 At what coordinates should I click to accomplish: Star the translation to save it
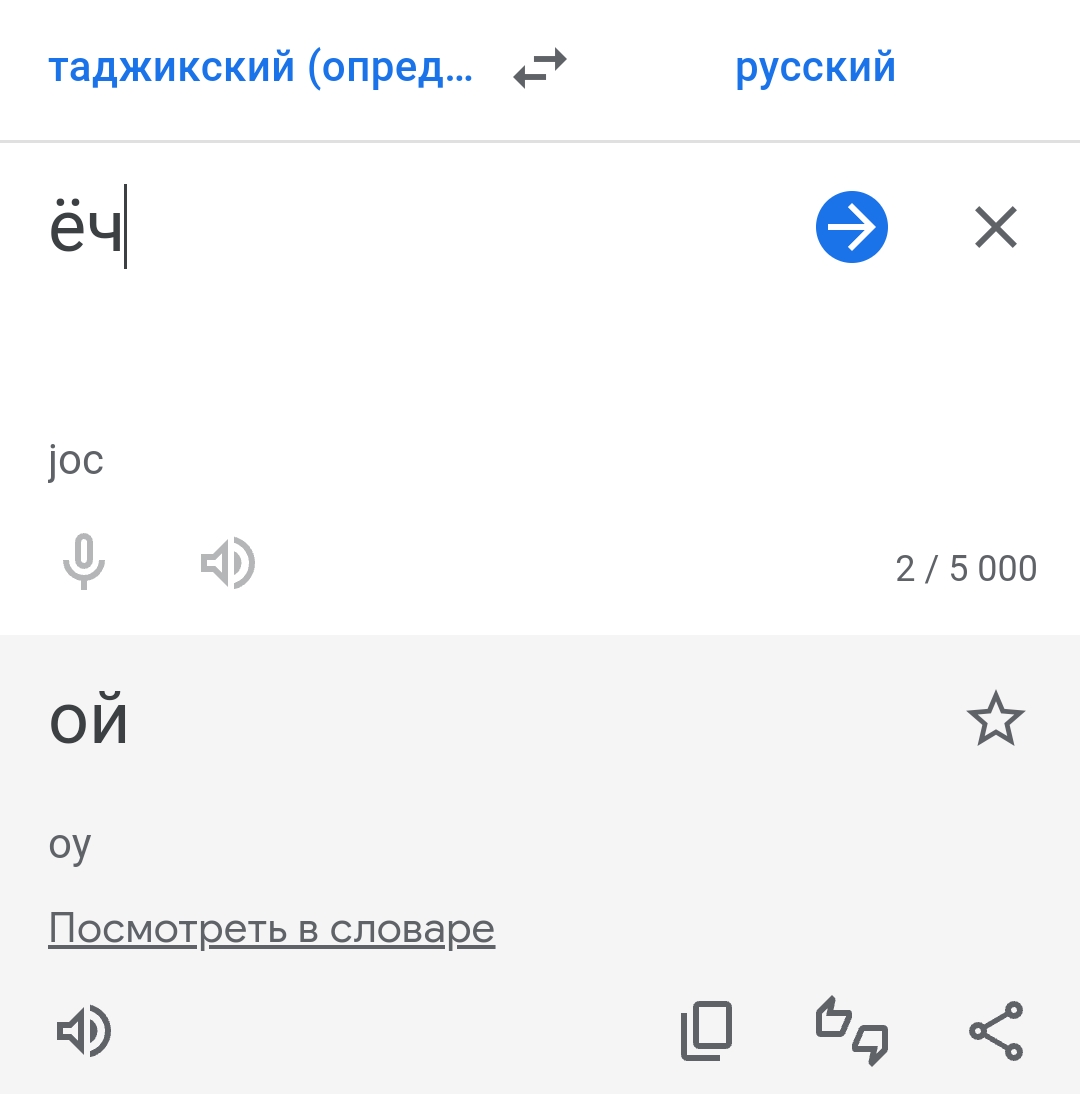coord(996,719)
